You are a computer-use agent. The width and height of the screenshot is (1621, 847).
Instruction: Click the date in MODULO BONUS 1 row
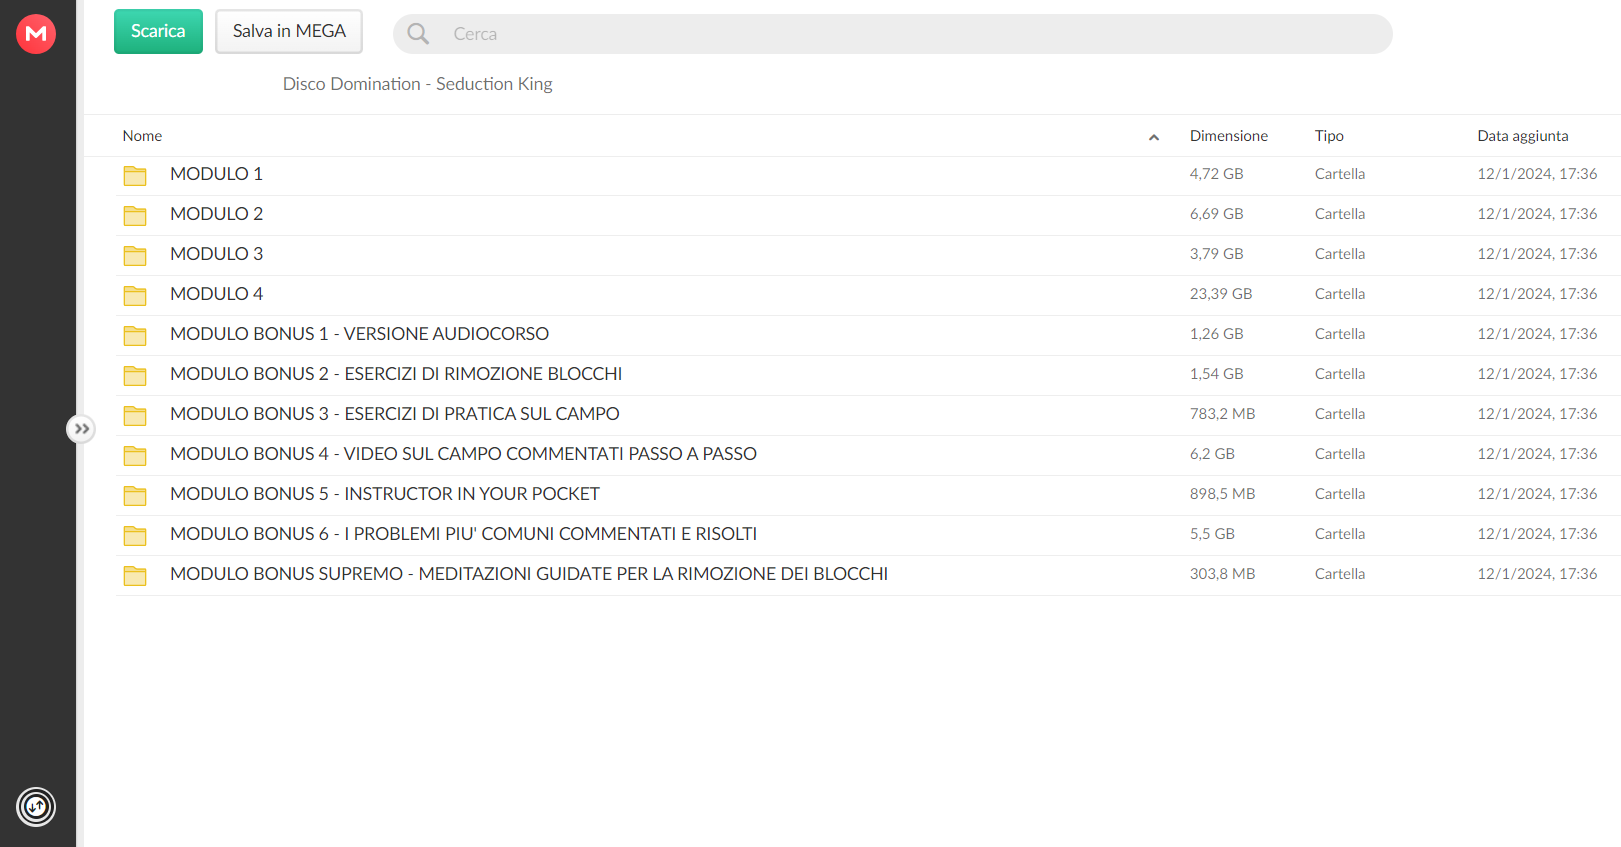pyautogui.click(x=1537, y=334)
